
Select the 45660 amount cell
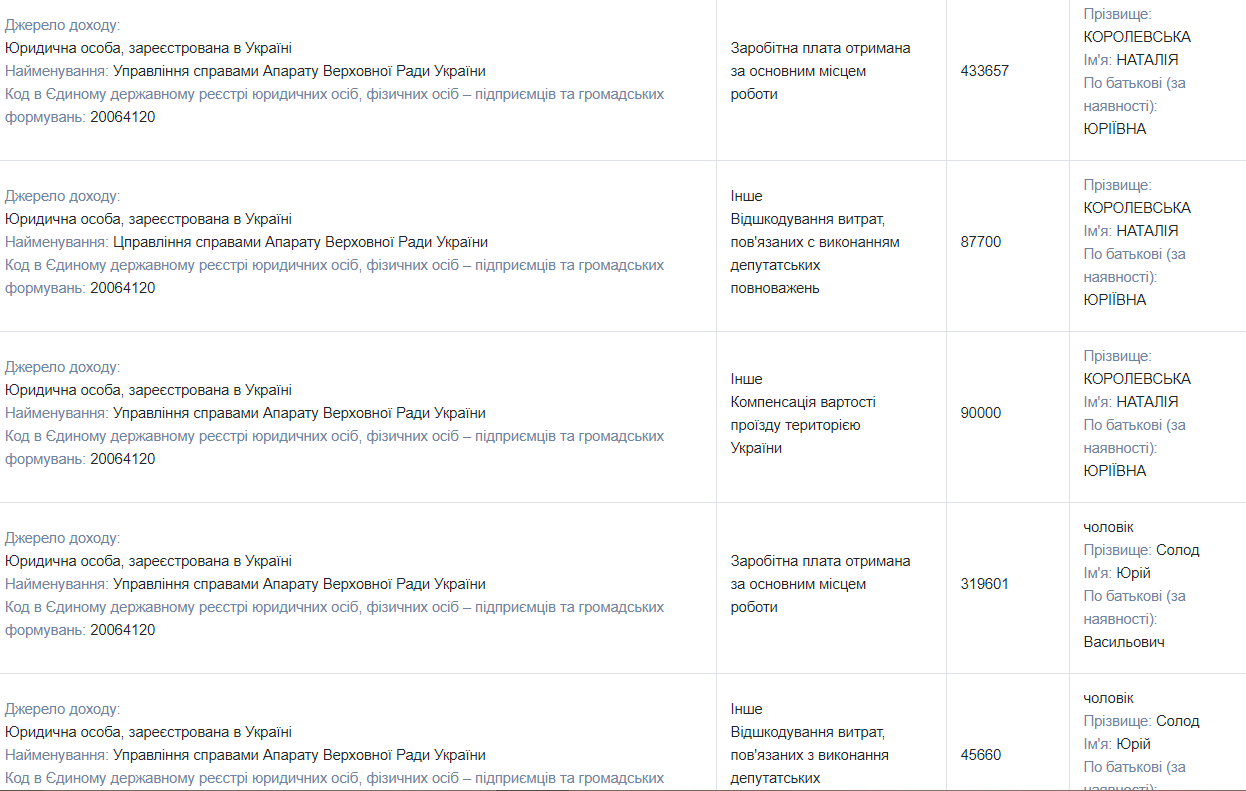[980, 755]
